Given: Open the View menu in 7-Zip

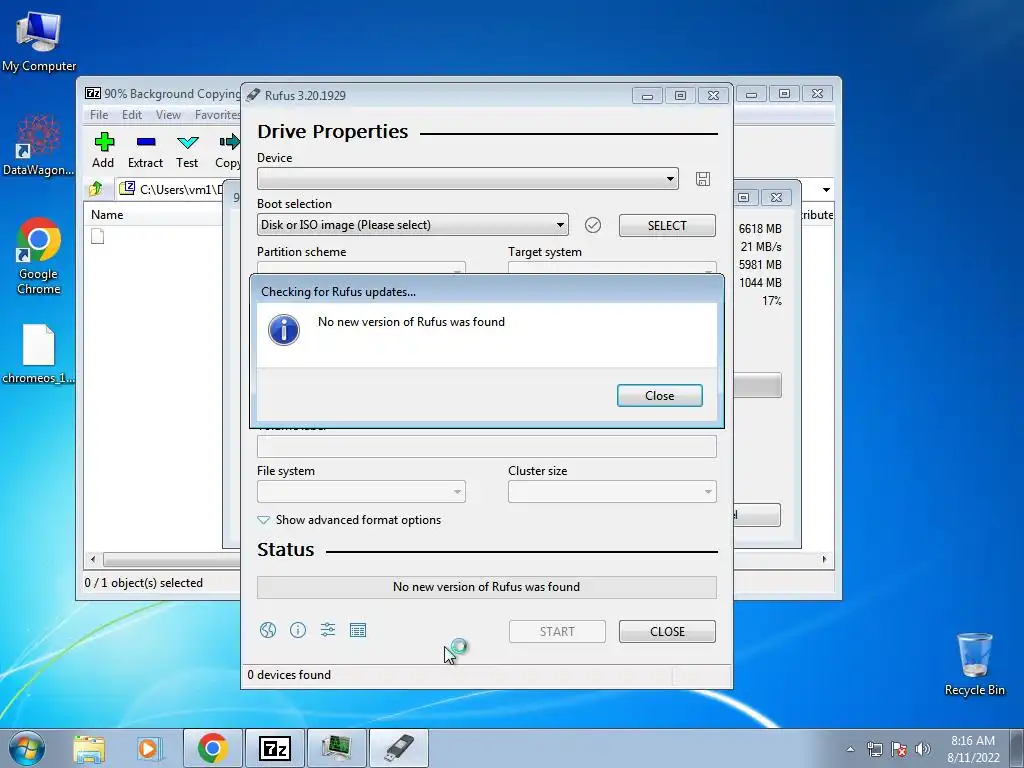Looking at the screenshot, I should tap(168, 115).
